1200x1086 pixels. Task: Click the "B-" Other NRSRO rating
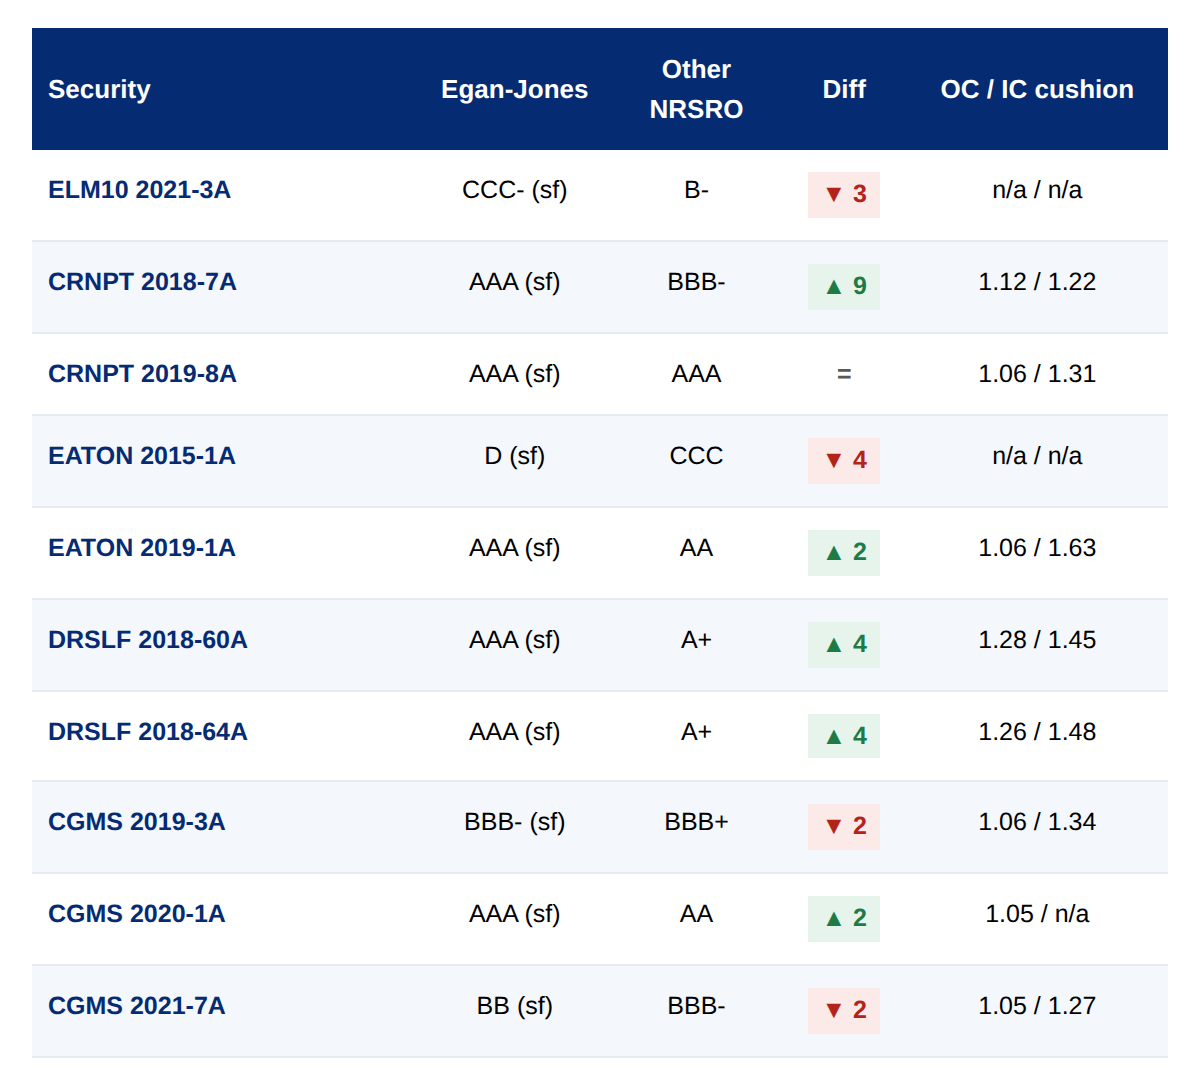[696, 190]
